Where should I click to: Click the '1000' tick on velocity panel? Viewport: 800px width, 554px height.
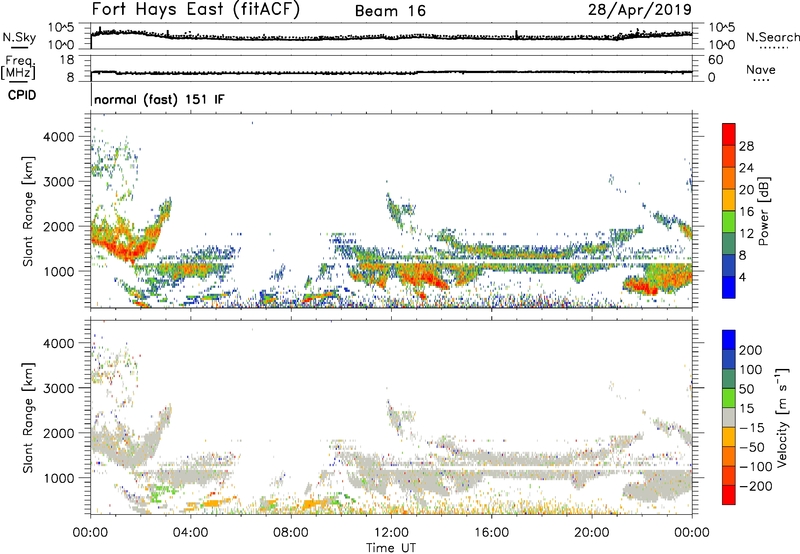point(59,478)
